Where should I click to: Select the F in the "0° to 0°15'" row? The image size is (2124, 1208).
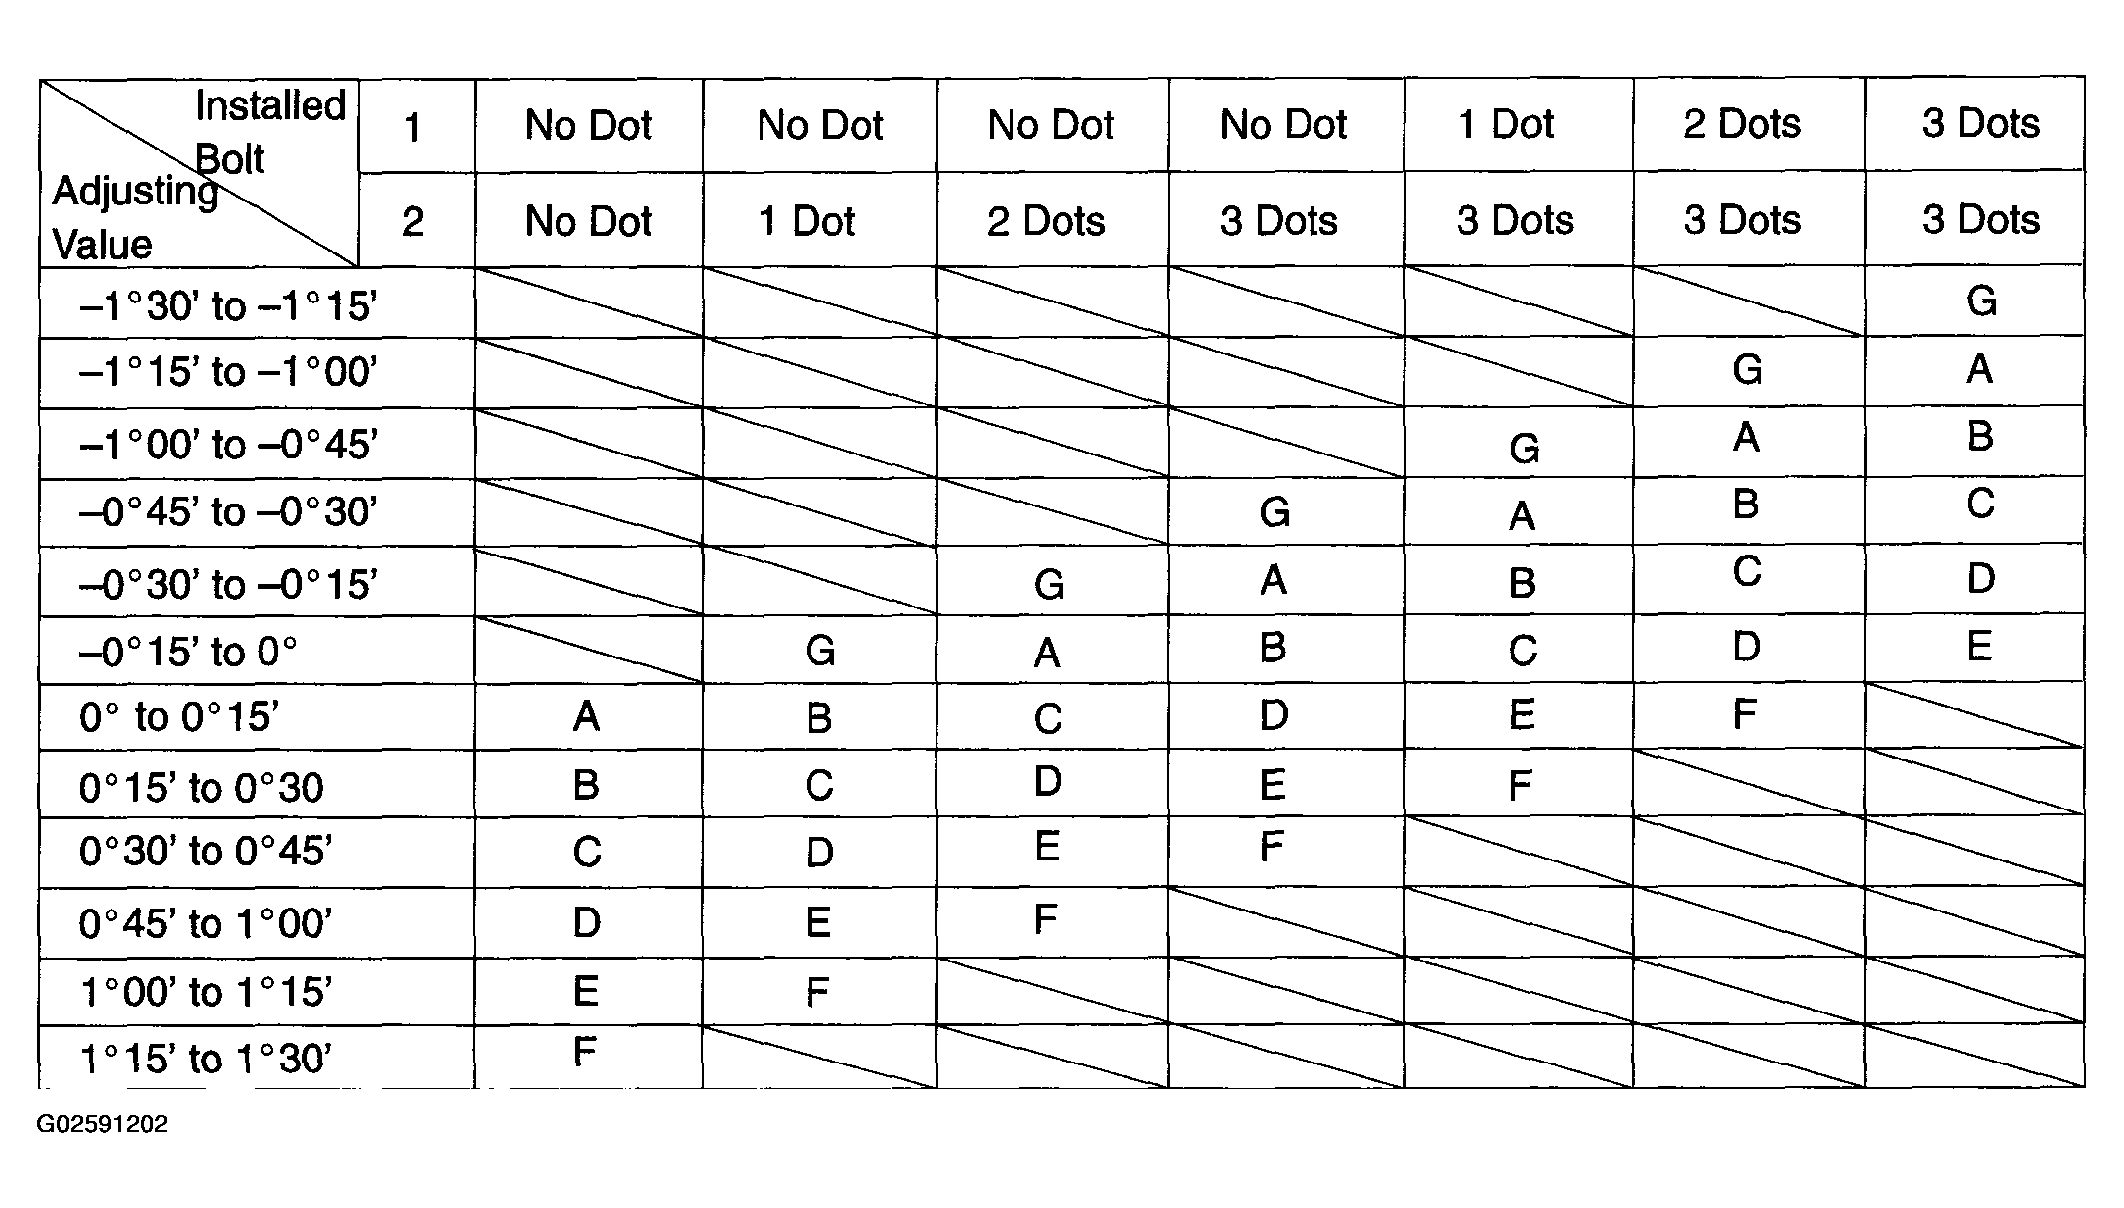pos(1744,715)
